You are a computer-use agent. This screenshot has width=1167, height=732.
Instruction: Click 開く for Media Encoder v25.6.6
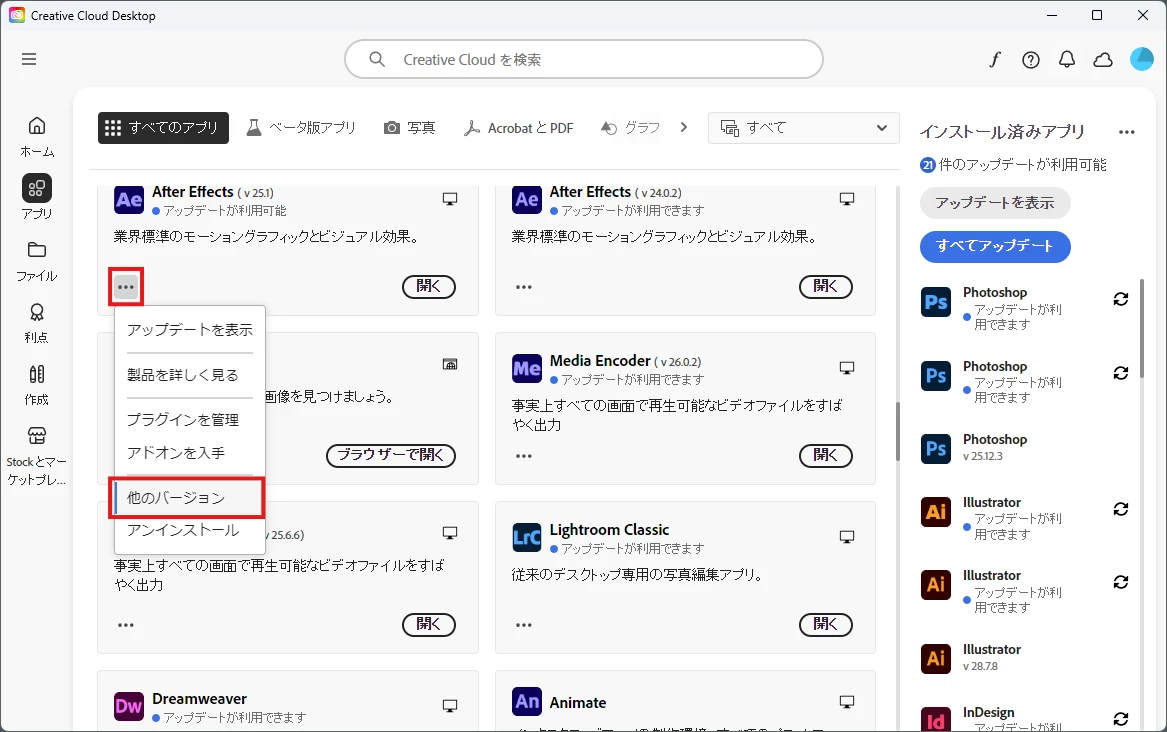point(429,624)
